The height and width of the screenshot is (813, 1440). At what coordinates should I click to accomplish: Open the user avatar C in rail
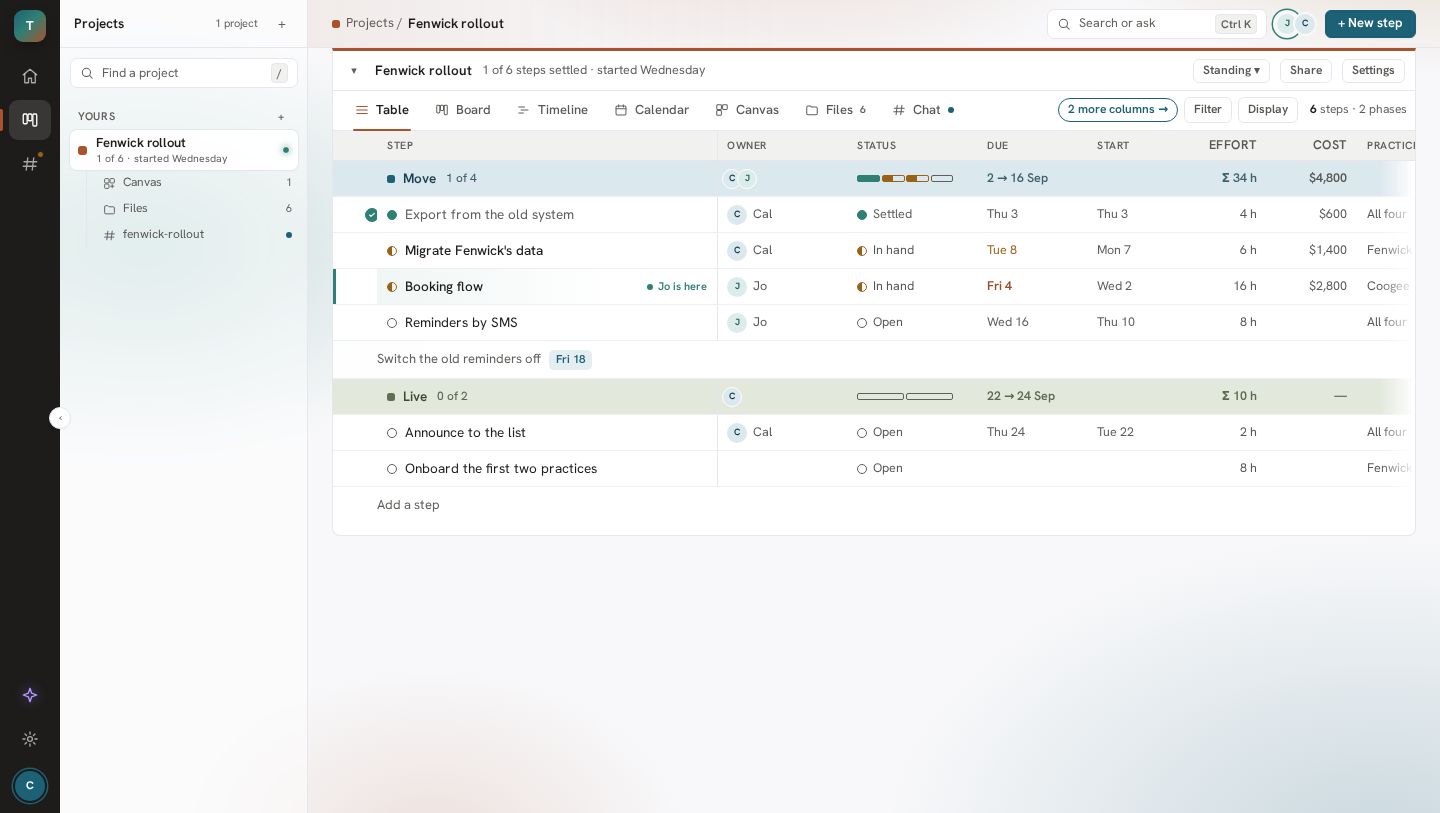coord(30,786)
